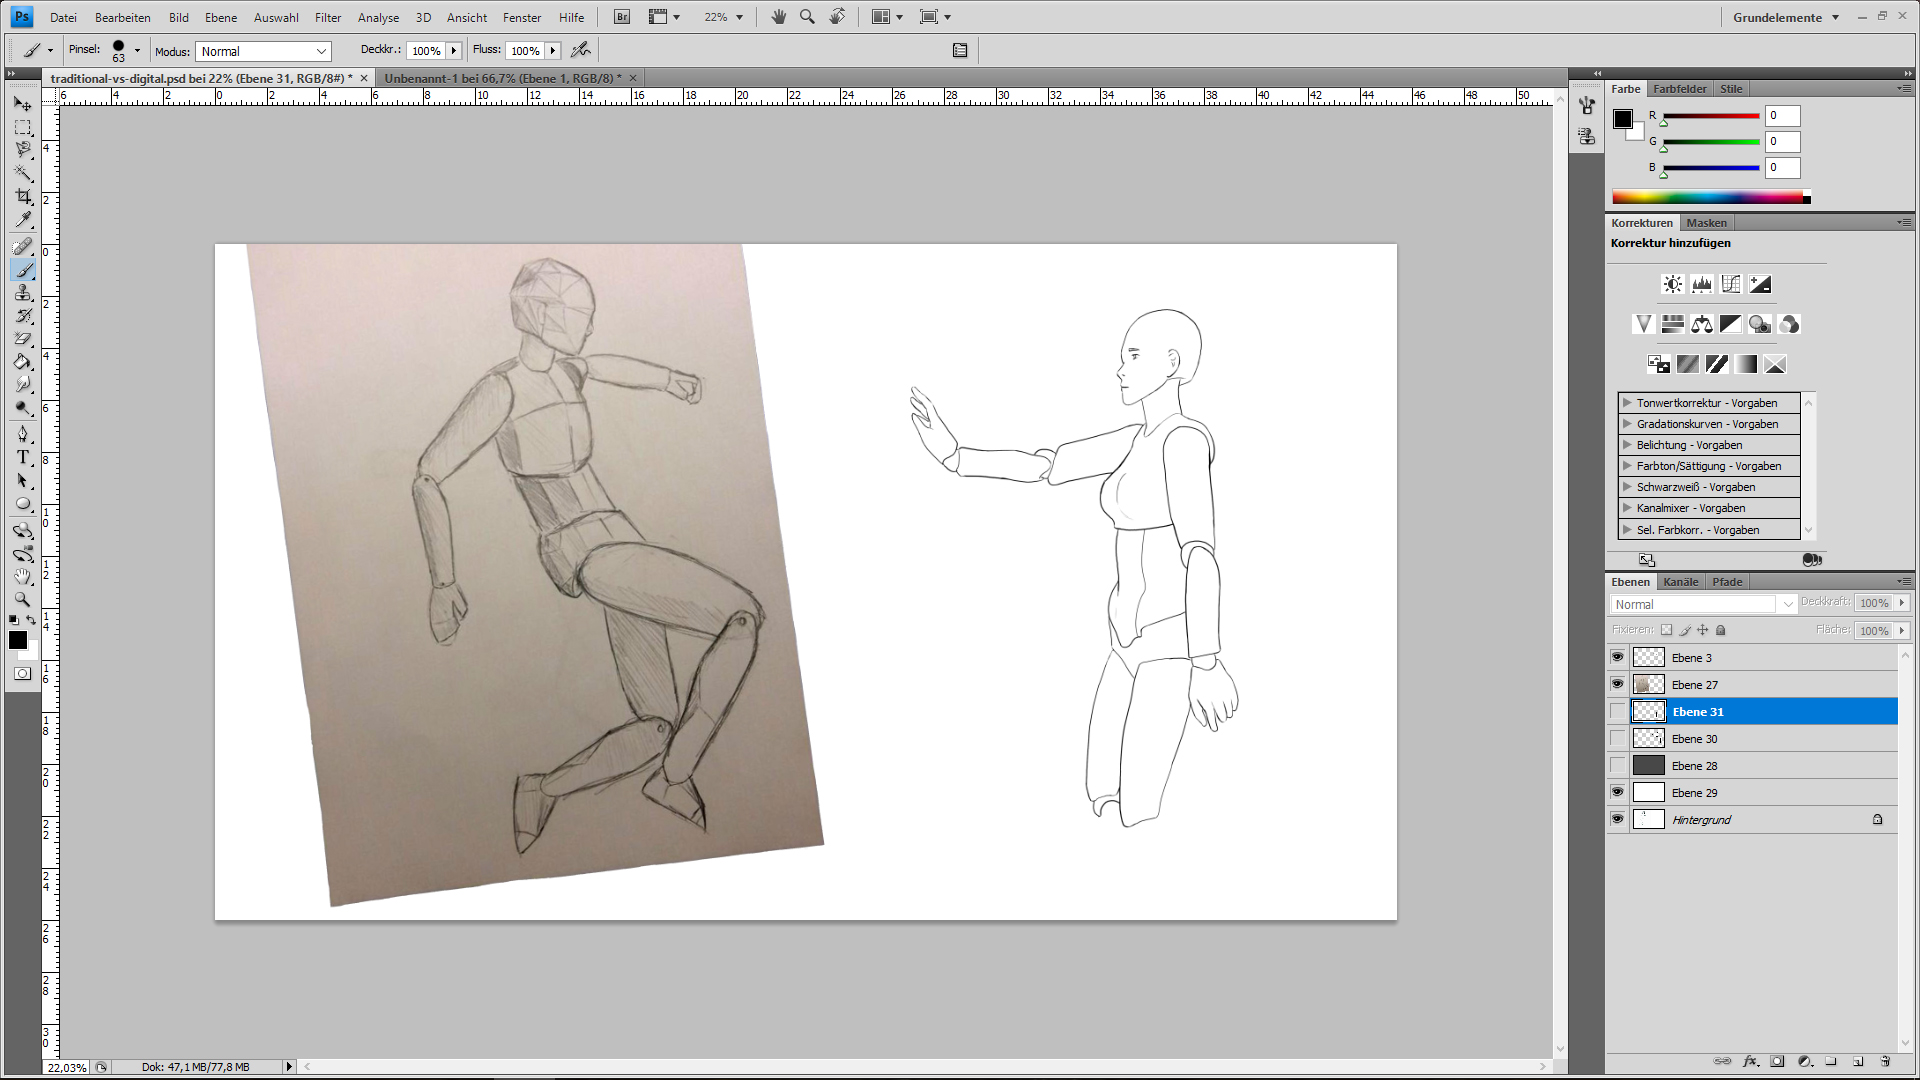1920x1080 pixels.
Task: Click Kanalmixer - Vorgaben entry
Action: (1709, 508)
